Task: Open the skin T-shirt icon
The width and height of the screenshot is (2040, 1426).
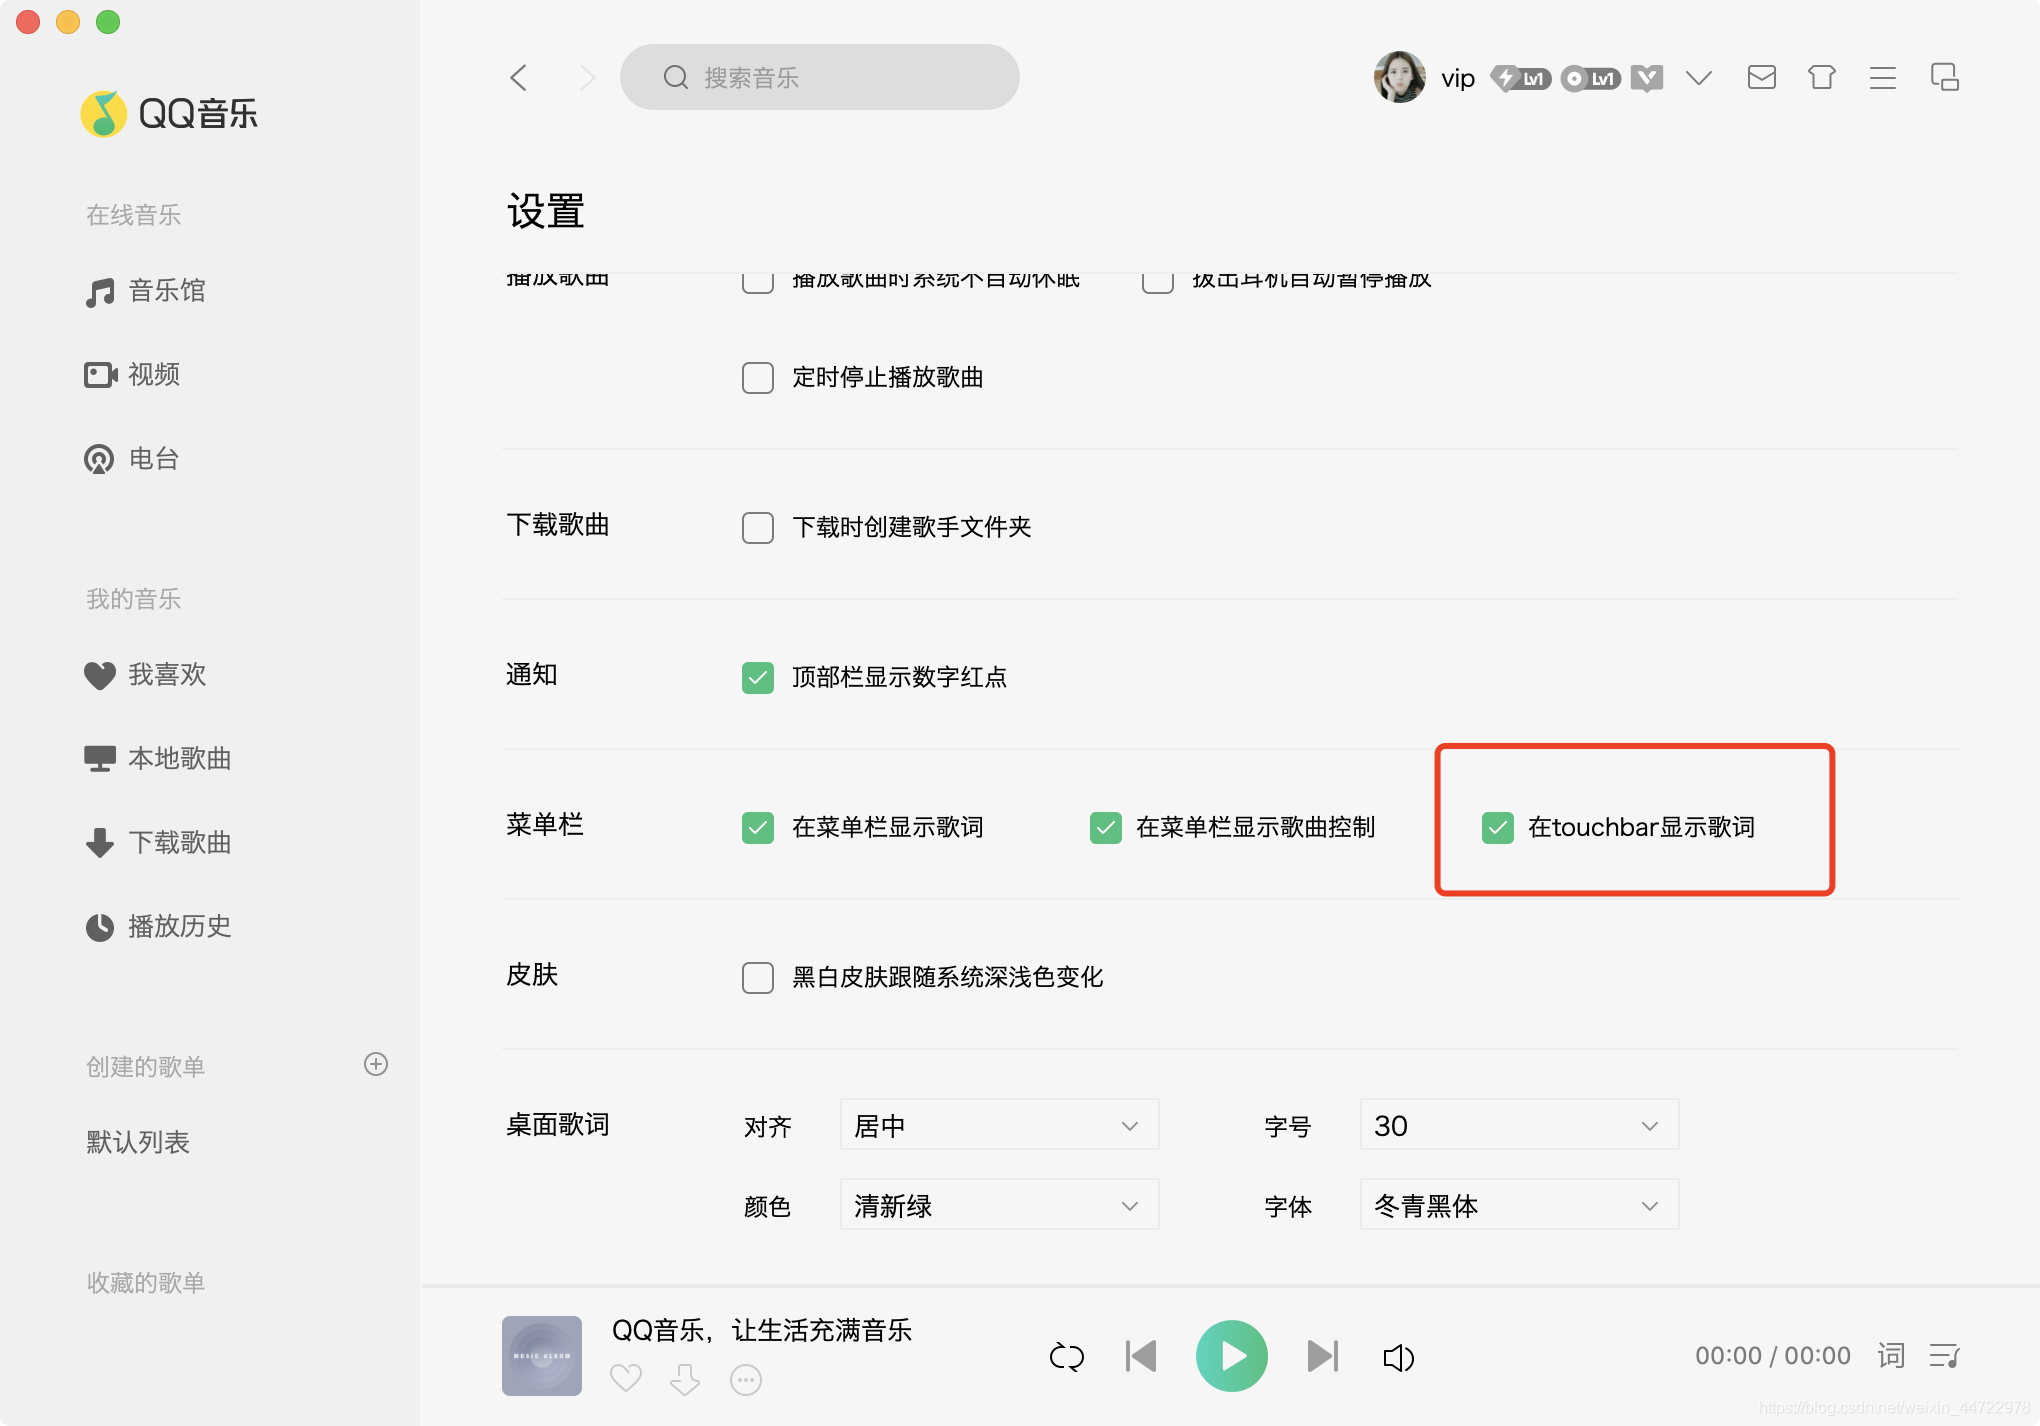Action: pos(1821,77)
